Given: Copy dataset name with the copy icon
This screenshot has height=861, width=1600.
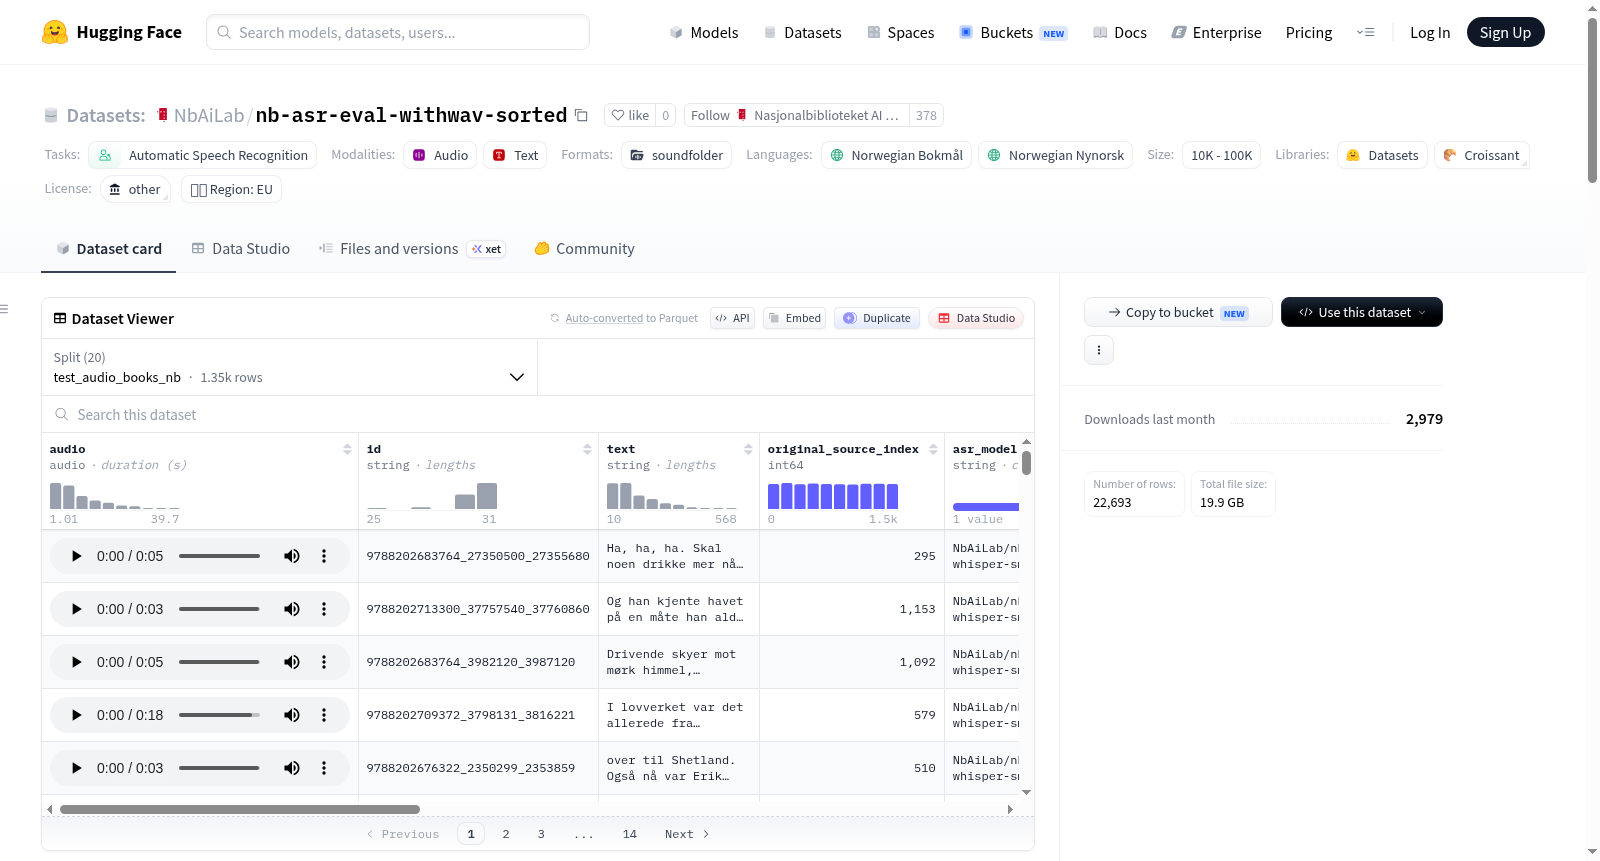Looking at the screenshot, I should click(581, 115).
